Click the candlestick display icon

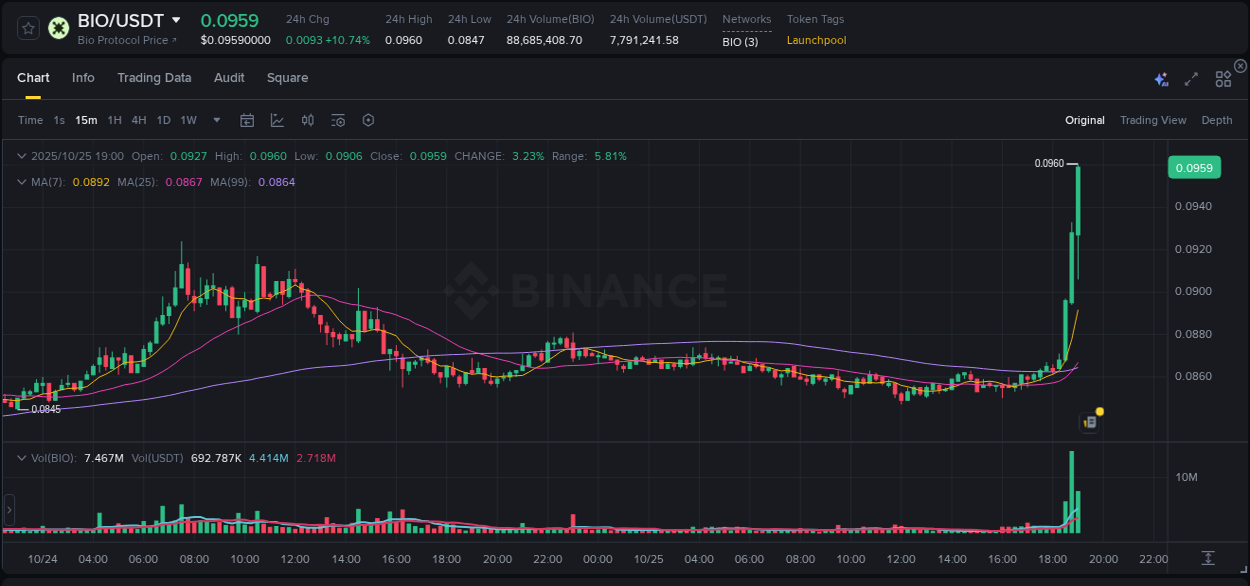[x=308, y=120]
